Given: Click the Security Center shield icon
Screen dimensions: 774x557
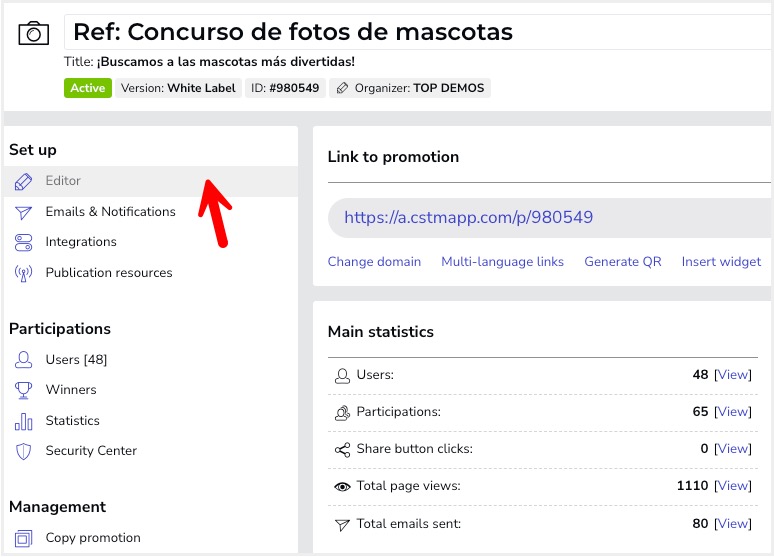Looking at the screenshot, I should pos(24,451).
